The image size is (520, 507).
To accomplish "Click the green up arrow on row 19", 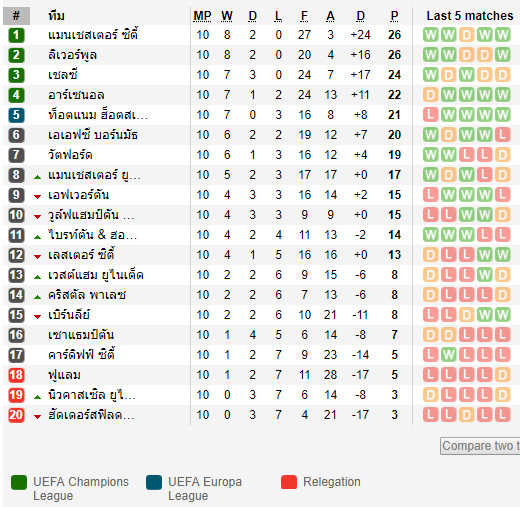I will coord(38,397).
